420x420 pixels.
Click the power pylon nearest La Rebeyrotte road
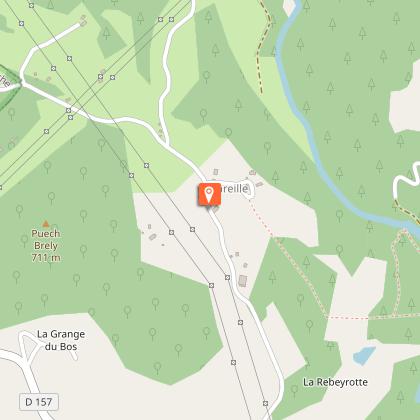pos(265,403)
